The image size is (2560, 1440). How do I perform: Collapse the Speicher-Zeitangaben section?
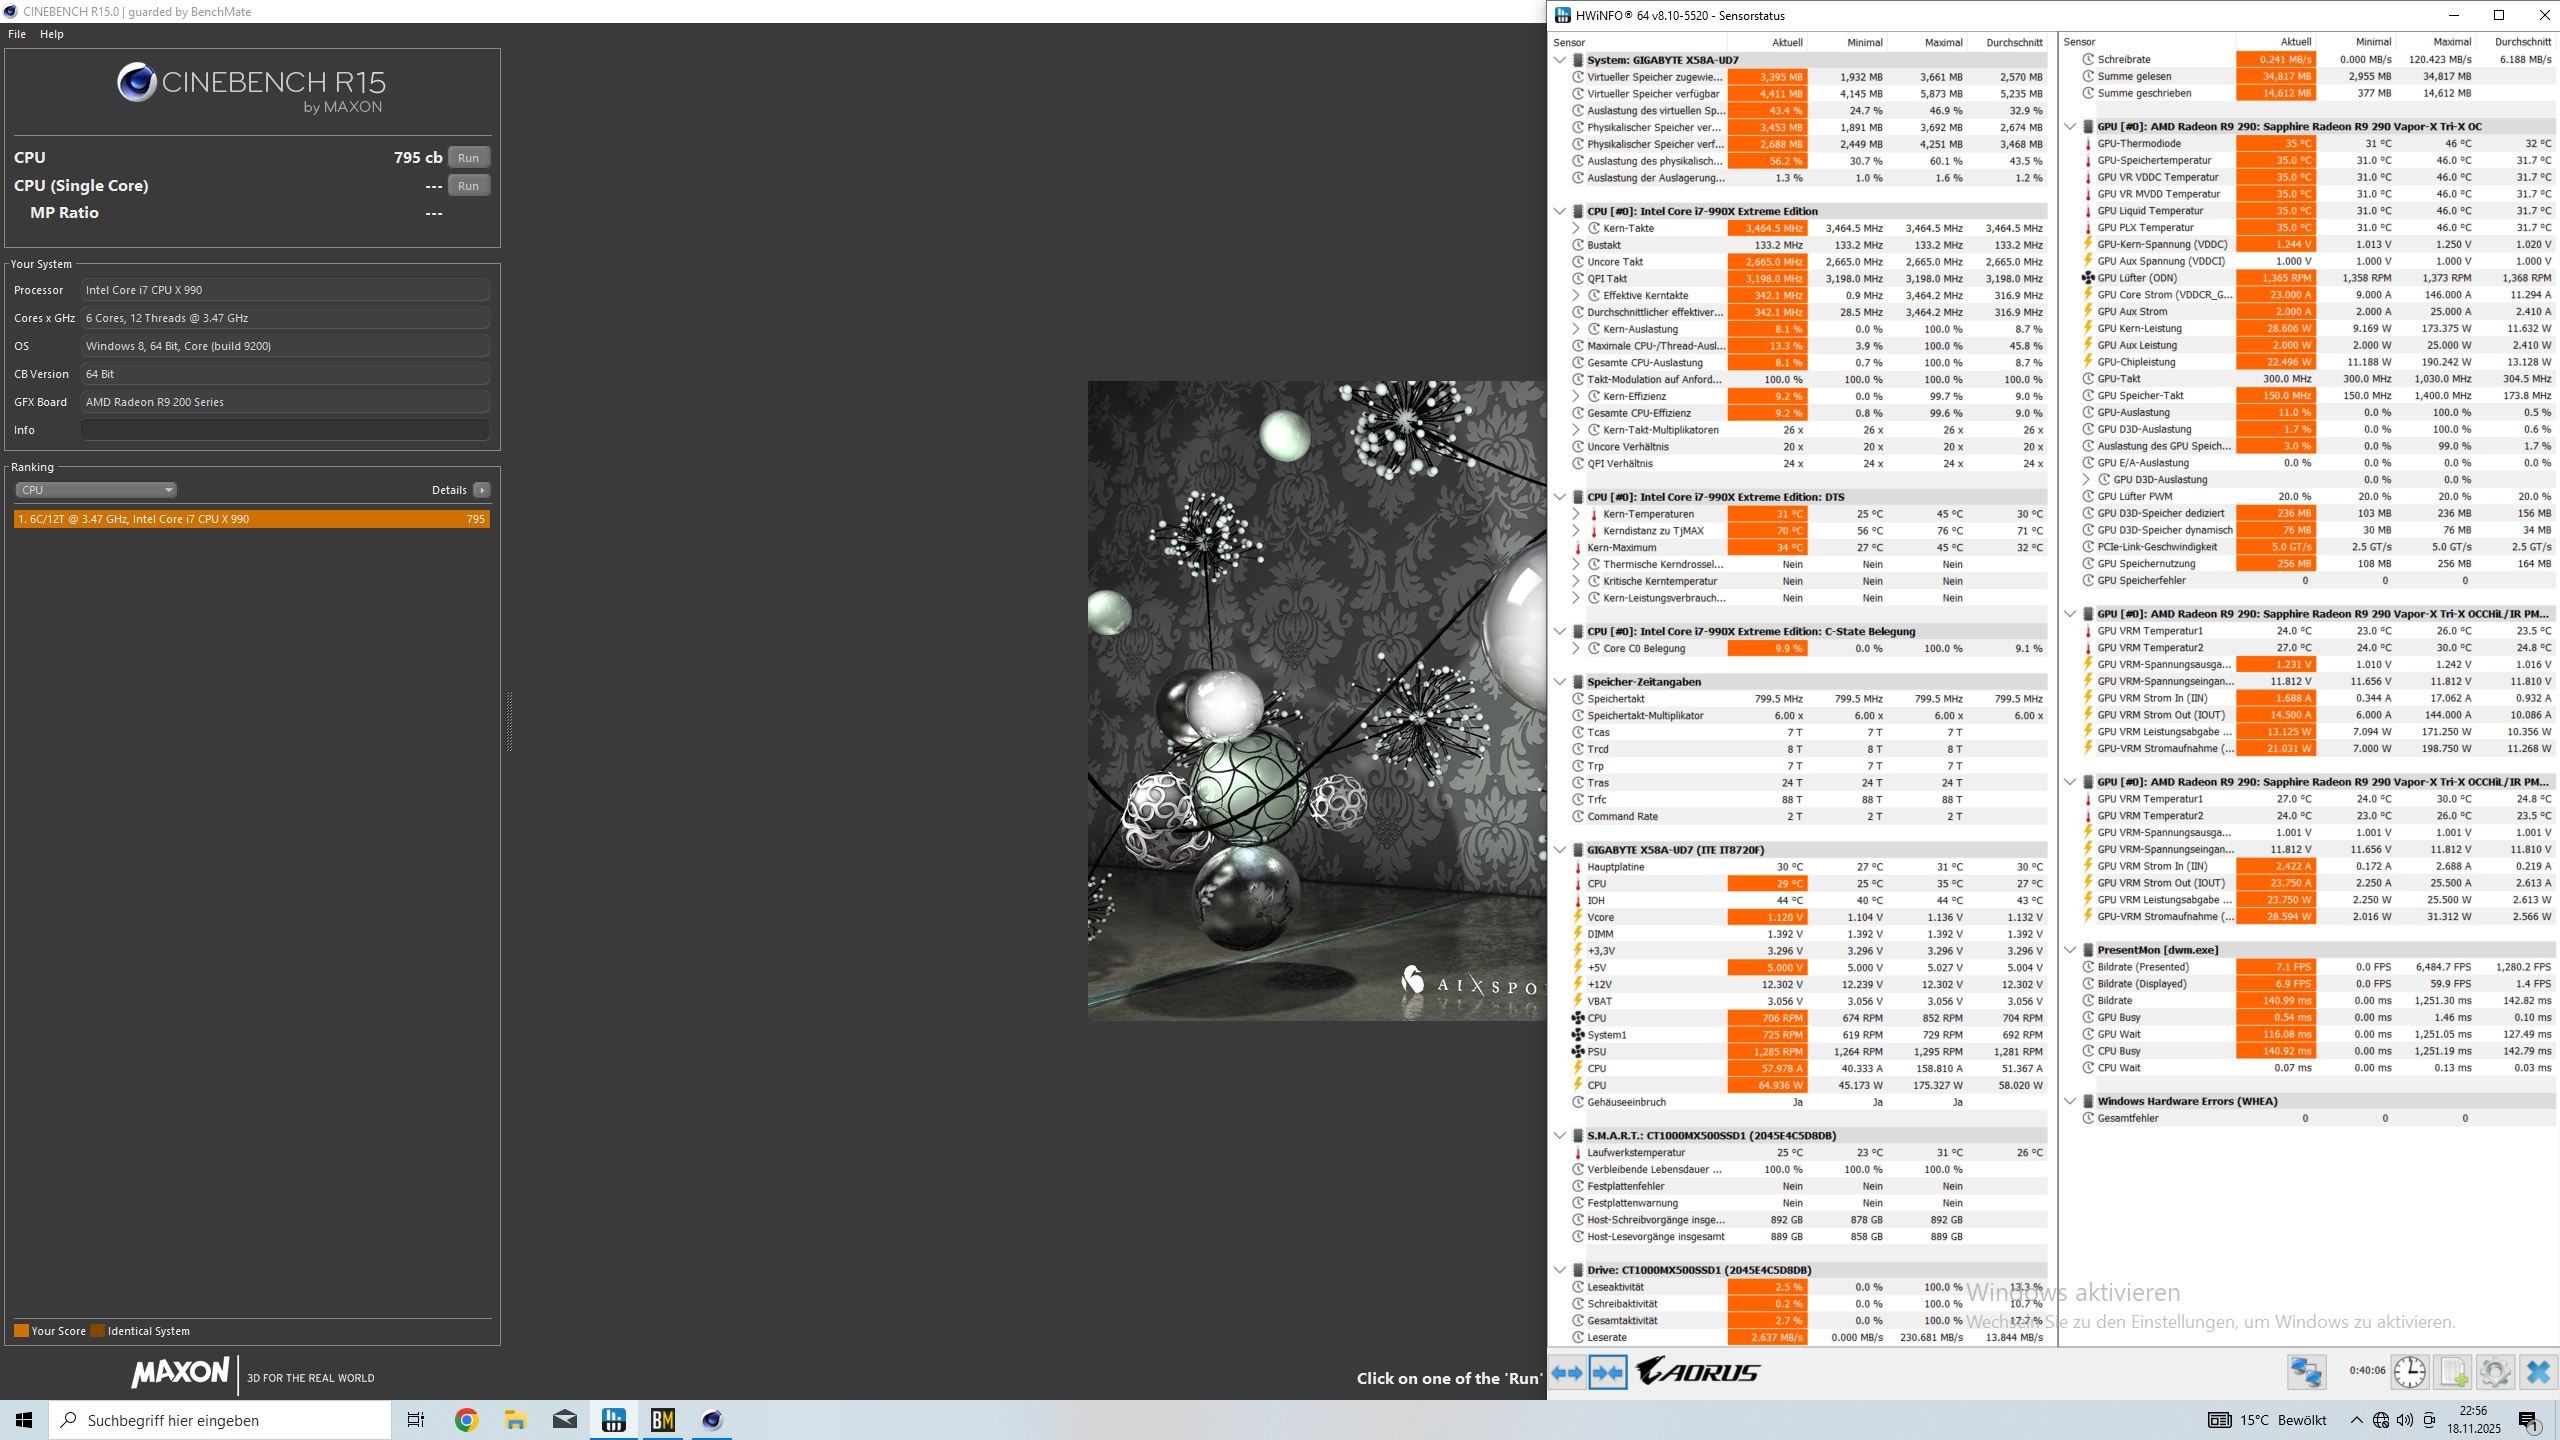[x=1559, y=682]
